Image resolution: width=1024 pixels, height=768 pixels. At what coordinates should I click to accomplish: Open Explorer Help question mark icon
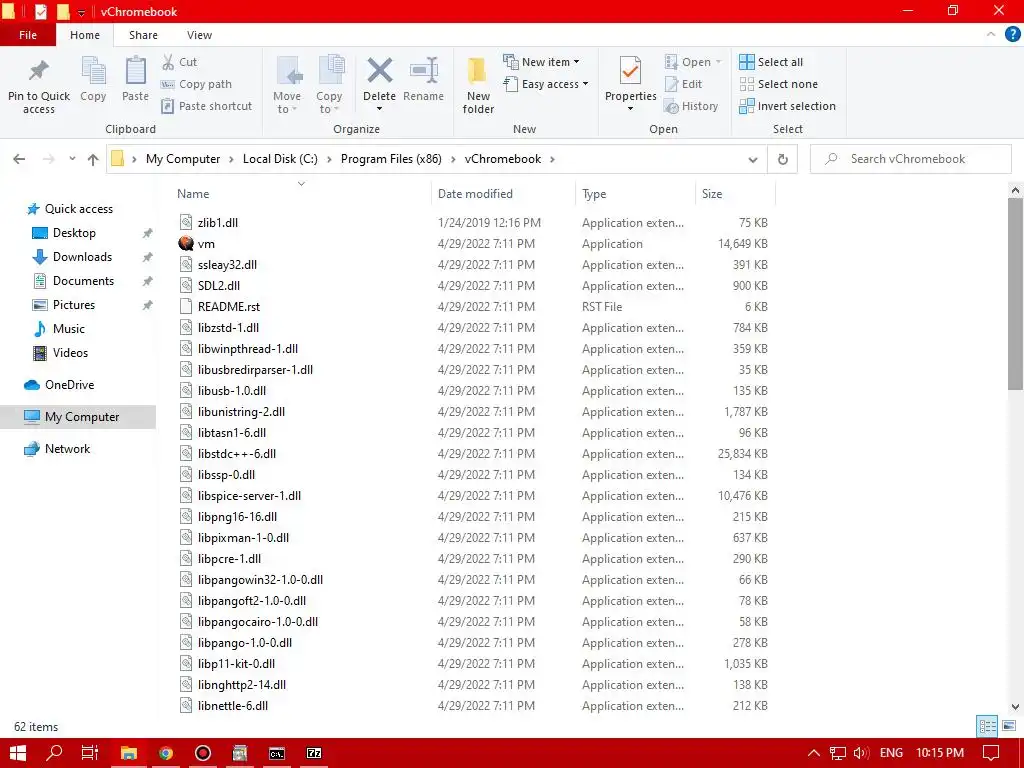[x=1012, y=35]
